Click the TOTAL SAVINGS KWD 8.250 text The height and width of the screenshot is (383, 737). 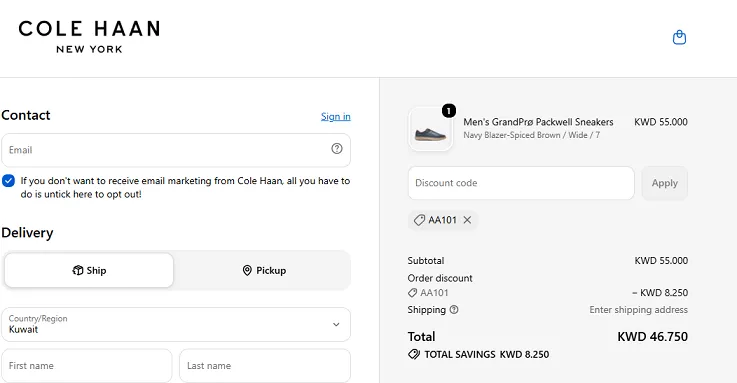tap(486, 354)
